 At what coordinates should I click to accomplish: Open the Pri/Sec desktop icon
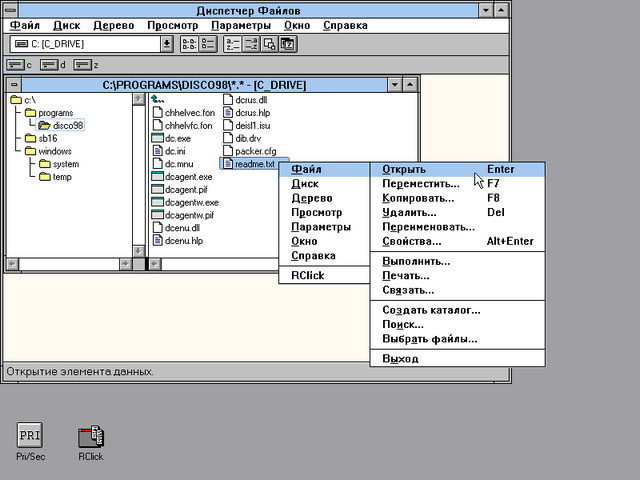click(x=30, y=436)
